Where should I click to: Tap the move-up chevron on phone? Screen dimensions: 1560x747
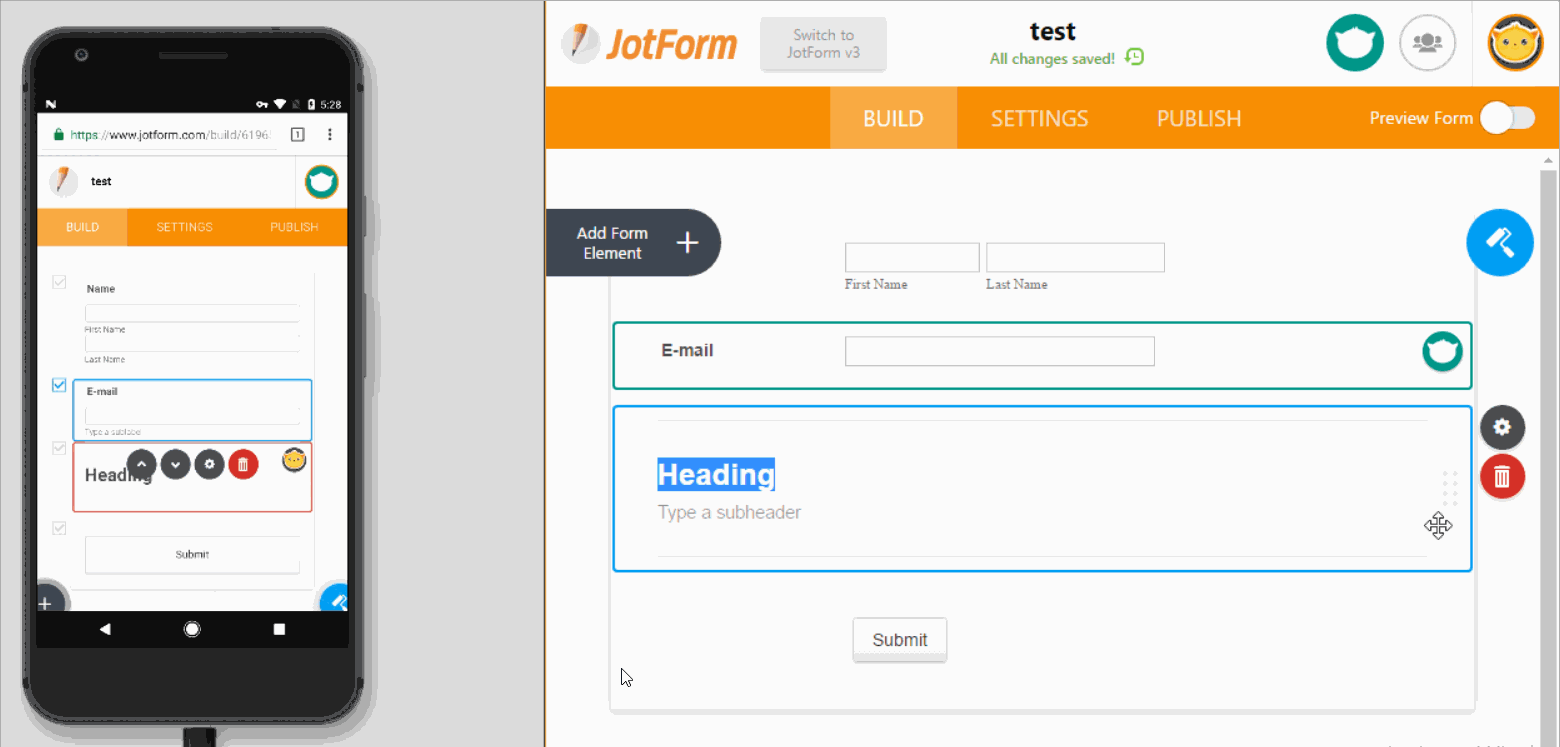pos(142,464)
